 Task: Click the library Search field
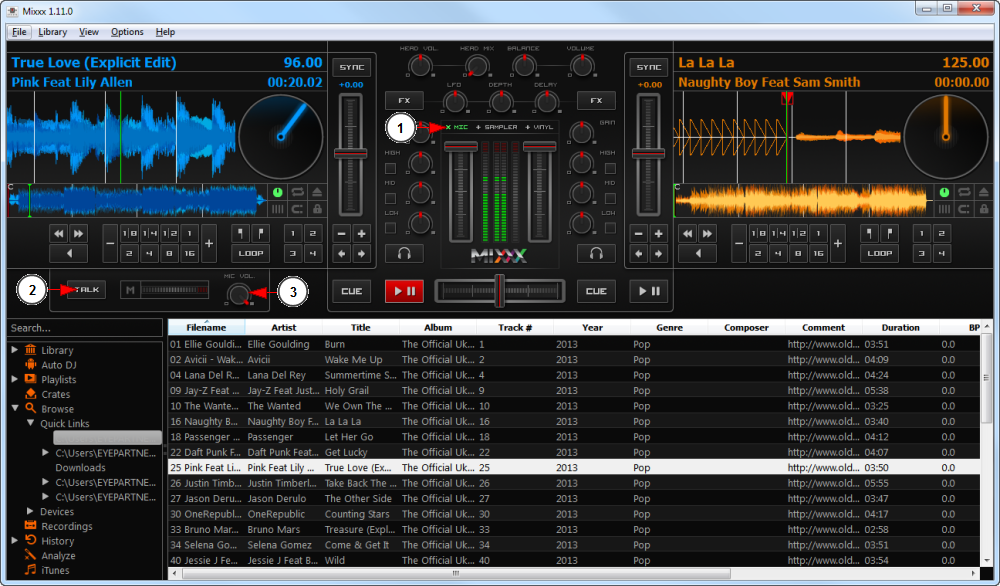click(x=85, y=328)
